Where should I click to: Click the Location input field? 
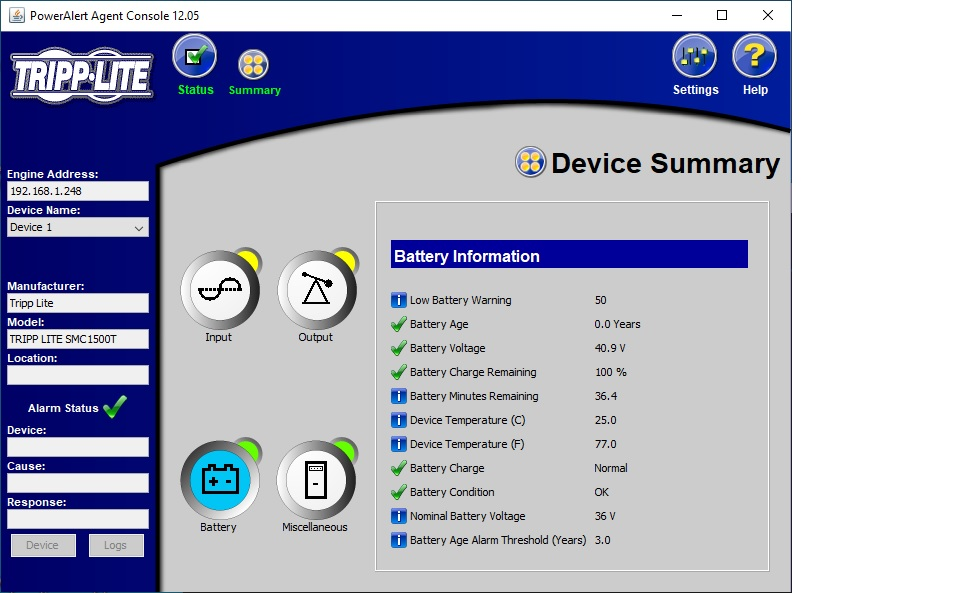coord(78,375)
